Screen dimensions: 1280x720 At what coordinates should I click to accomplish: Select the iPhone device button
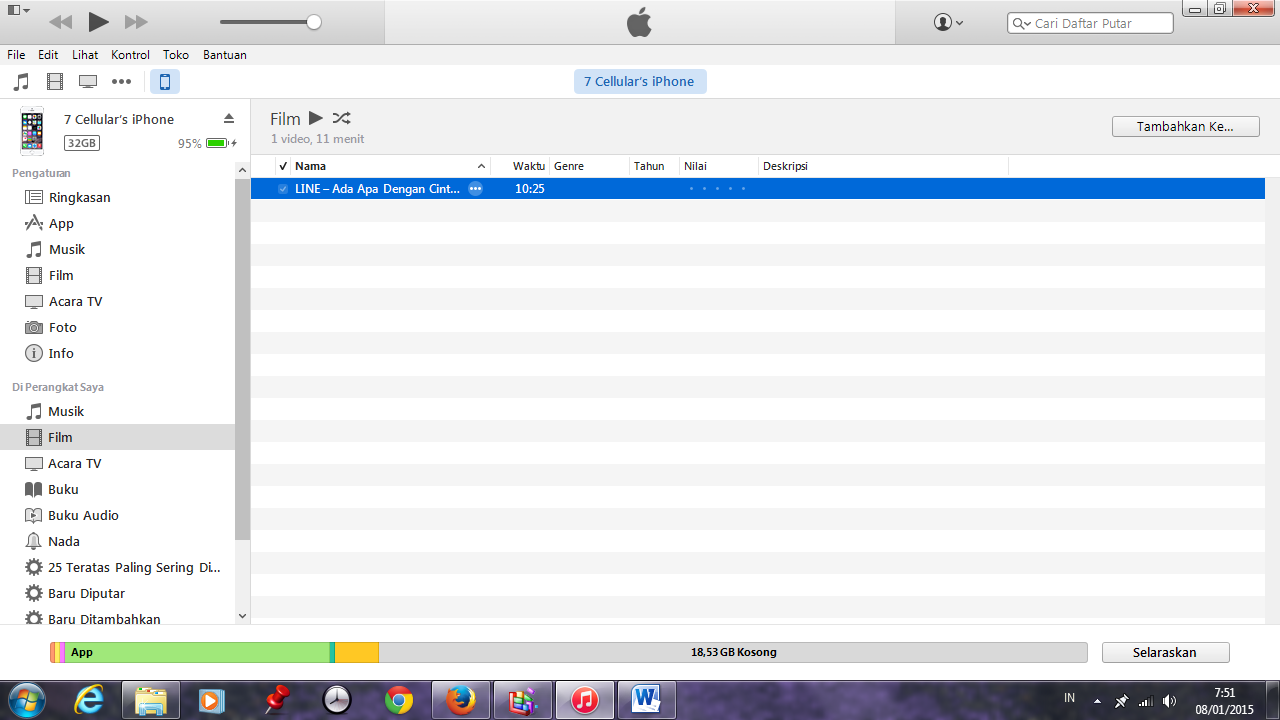165,82
